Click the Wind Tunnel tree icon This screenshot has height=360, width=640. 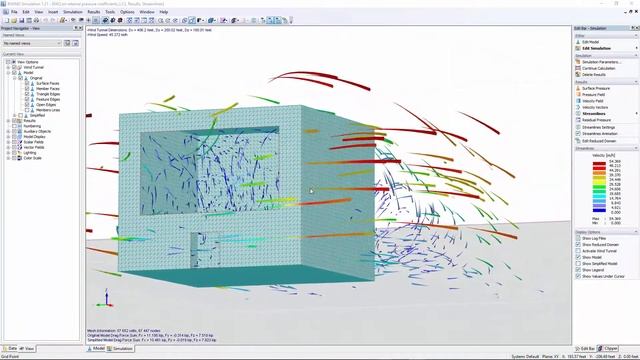(20, 67)
